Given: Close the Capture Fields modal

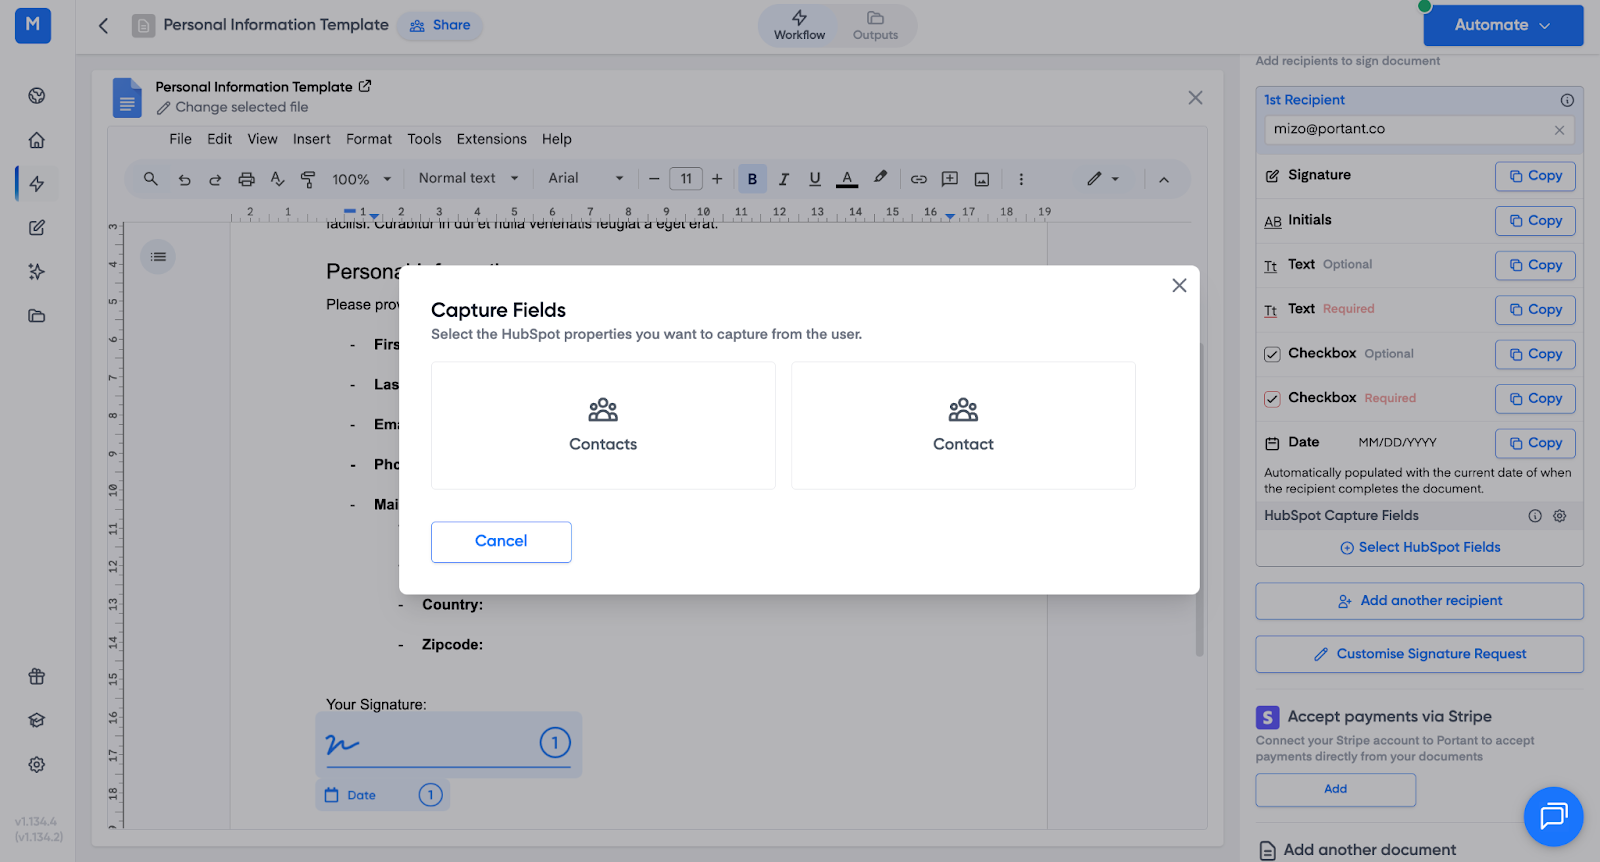Looking at the screenshot, I should [x=1179, y=286].
